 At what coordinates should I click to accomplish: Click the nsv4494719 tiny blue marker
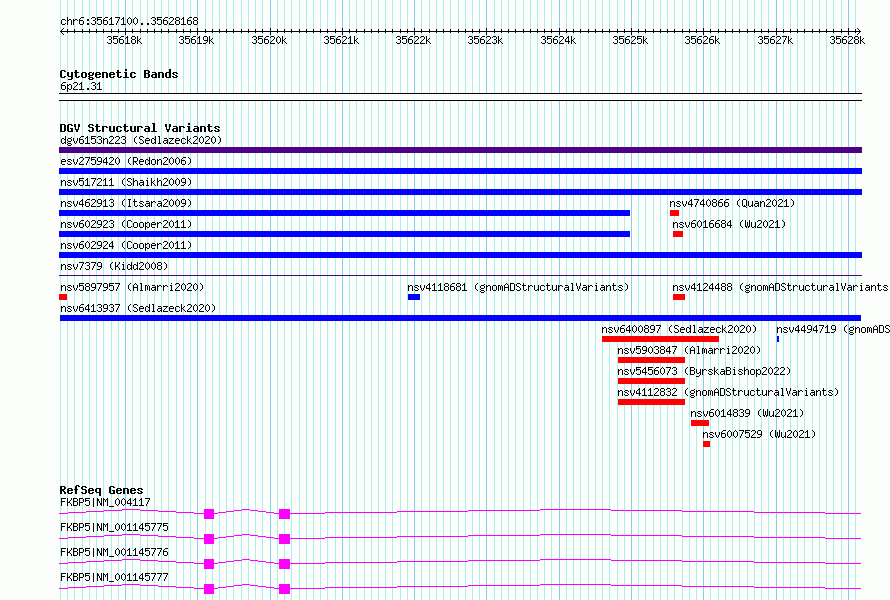778,339
